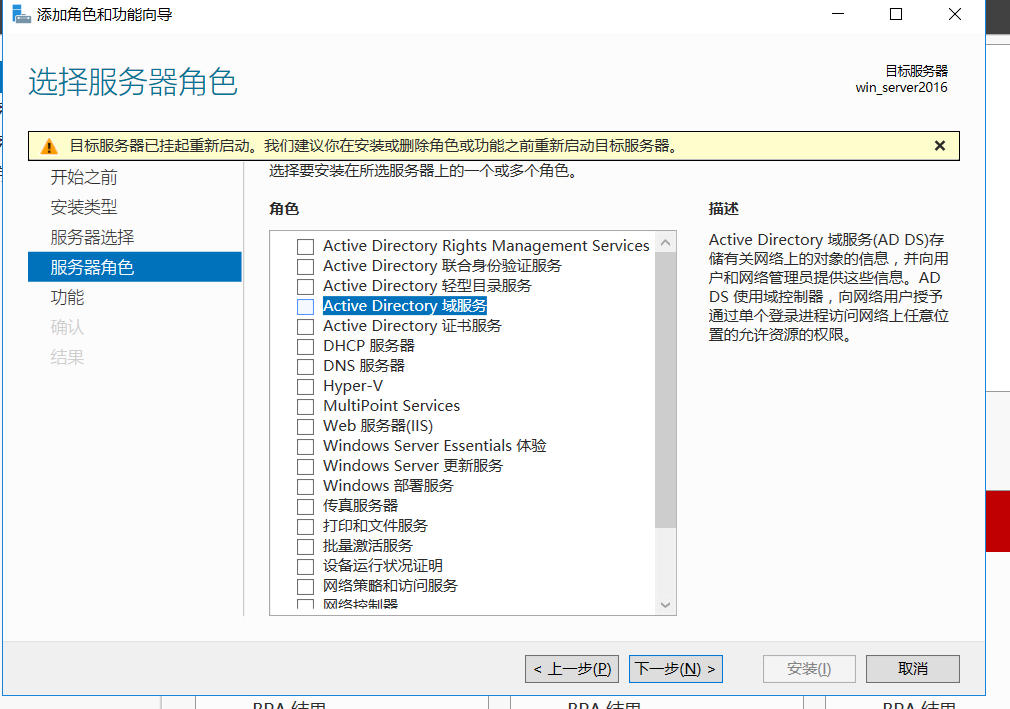Select Hyper-V role label
1010x709 pixels.
pos(353,386)
